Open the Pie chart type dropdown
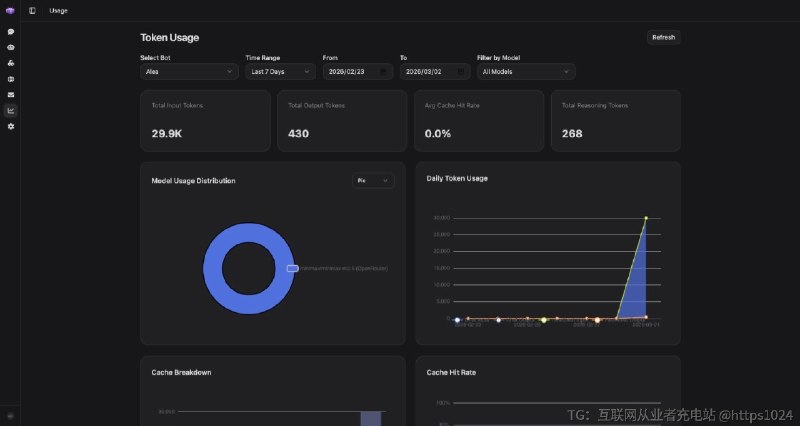Screen dimensions: 800x426 373,181
